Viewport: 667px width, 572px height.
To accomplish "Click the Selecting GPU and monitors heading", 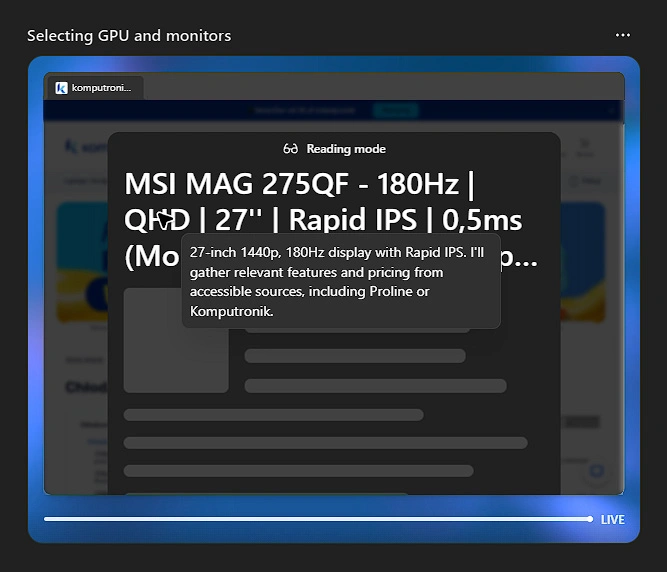I will [x=129, y=36].
